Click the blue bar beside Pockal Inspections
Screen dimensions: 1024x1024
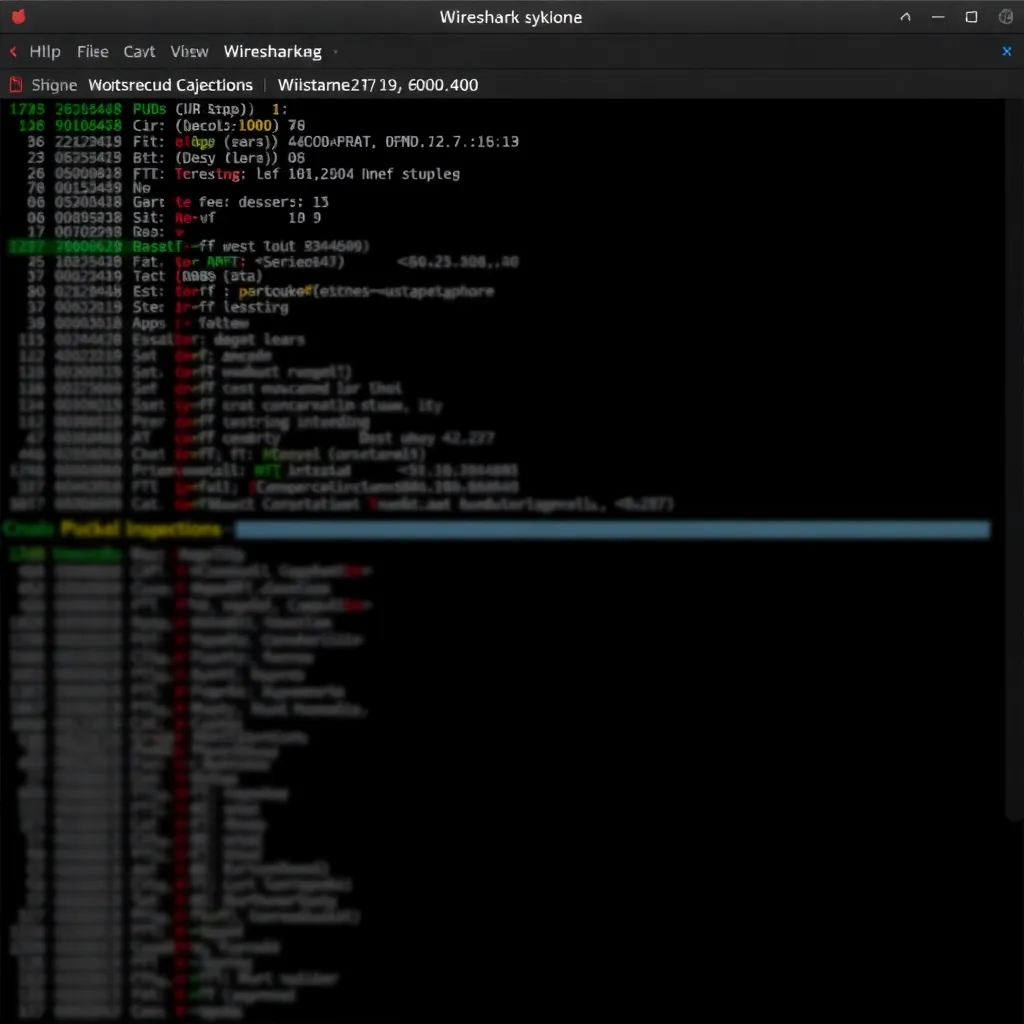[612, 529]
